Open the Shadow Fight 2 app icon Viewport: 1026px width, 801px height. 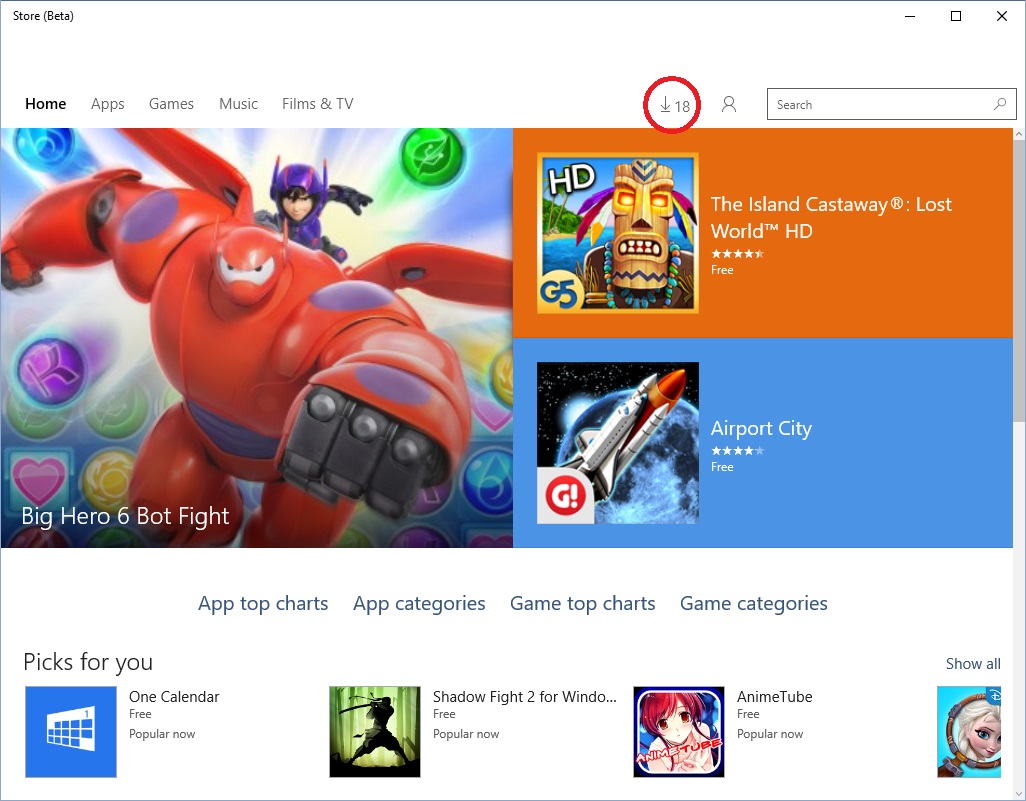375,732
